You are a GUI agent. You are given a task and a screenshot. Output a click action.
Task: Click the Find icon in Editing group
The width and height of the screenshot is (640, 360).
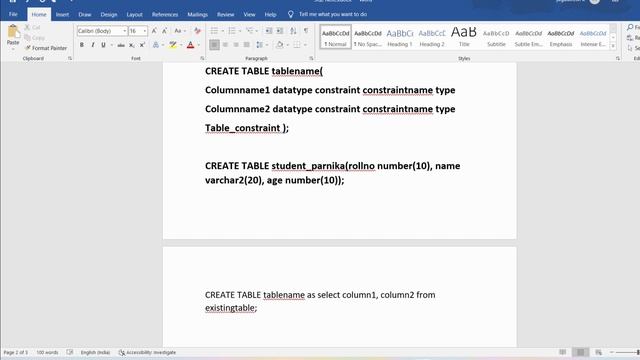630,27
